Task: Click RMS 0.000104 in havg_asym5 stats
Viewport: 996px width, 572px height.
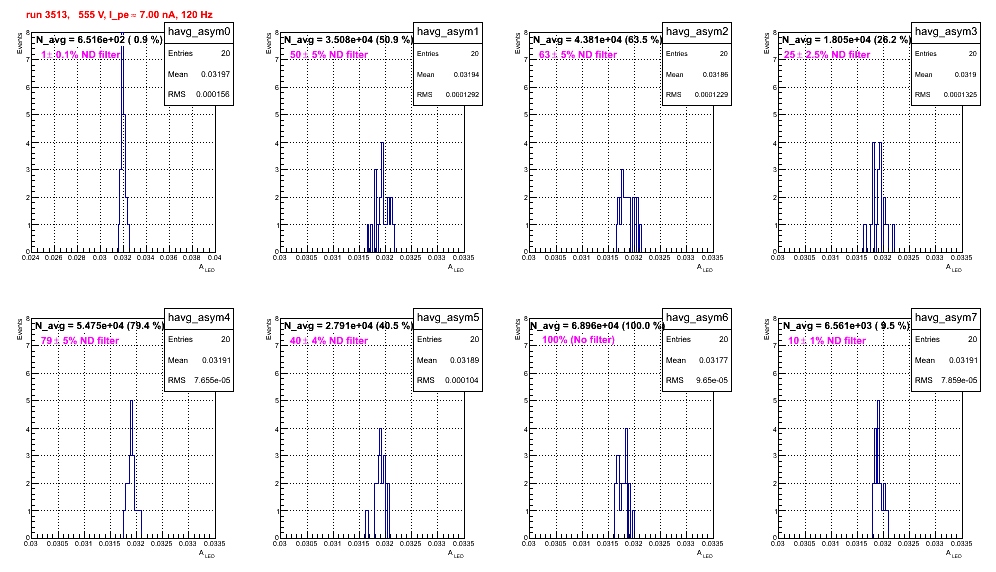Action: [x=448, y=381]
